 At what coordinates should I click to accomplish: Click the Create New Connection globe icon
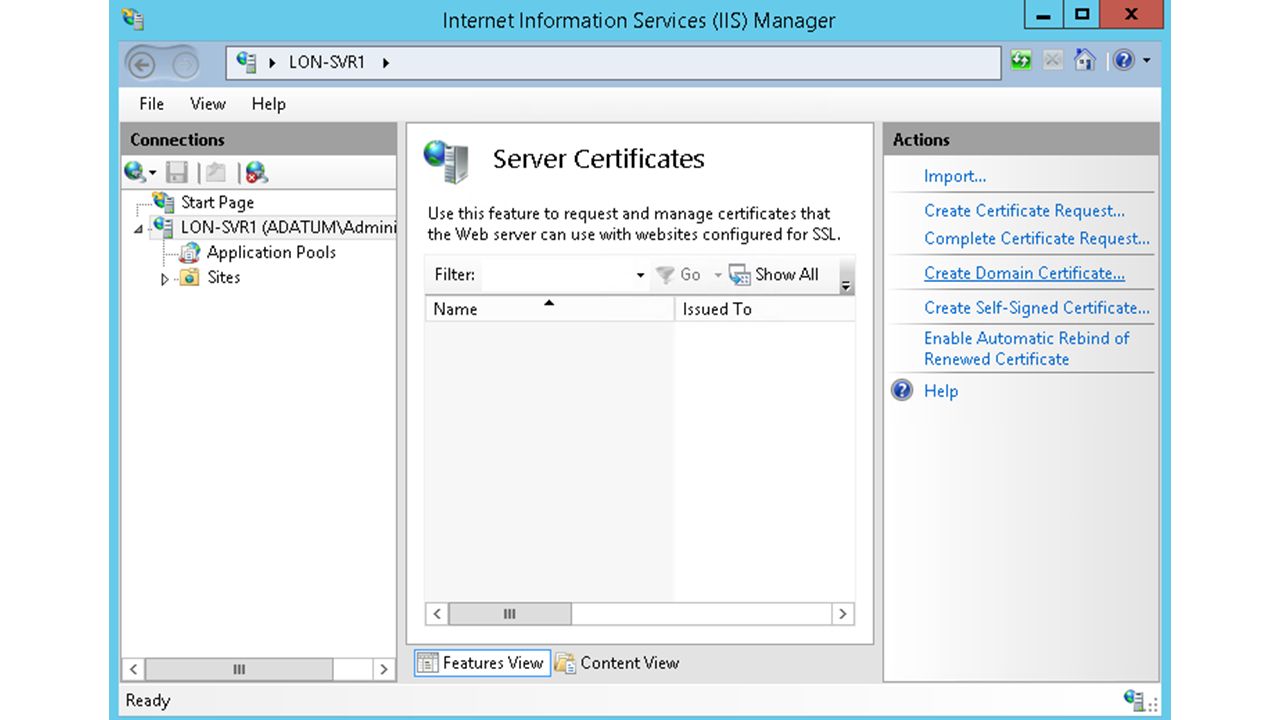(x=135, y=172)
